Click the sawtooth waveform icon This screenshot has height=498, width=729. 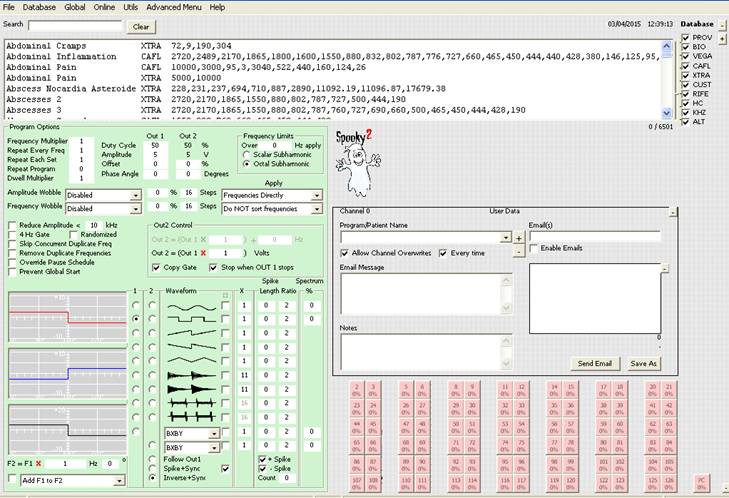click(192, 333)
